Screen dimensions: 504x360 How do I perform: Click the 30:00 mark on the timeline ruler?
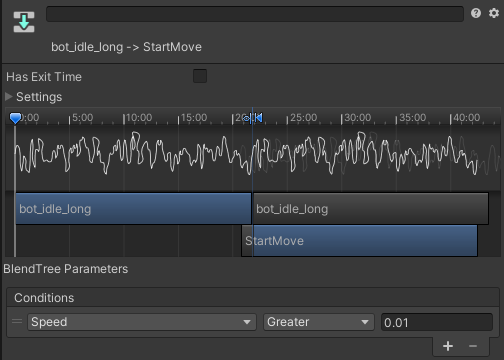357,118
